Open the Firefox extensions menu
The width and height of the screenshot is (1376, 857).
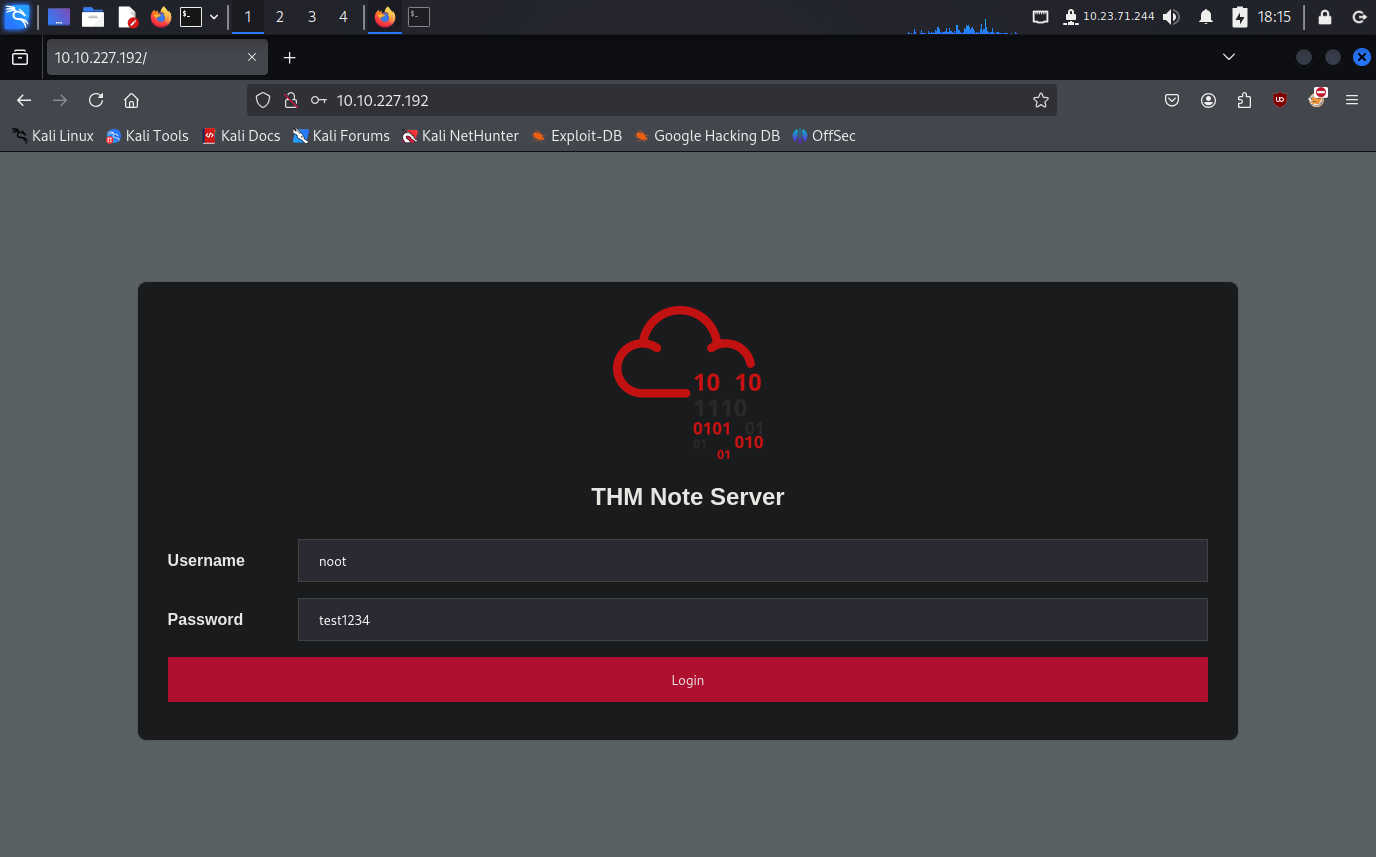tap(1244, 100)
